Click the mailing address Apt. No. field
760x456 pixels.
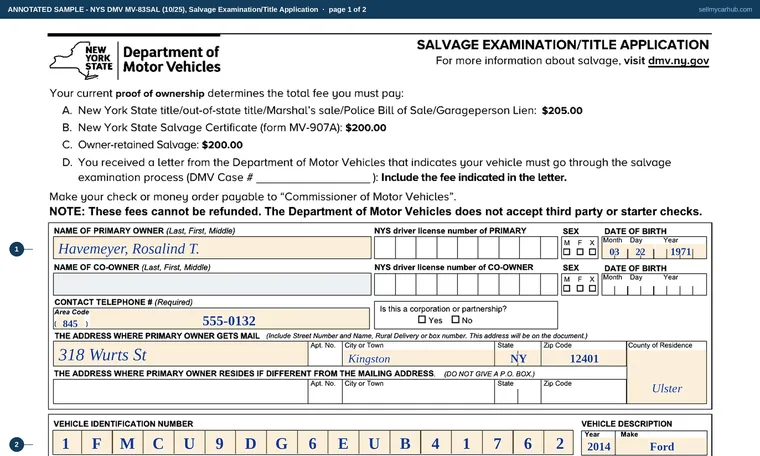pos(325,354)
